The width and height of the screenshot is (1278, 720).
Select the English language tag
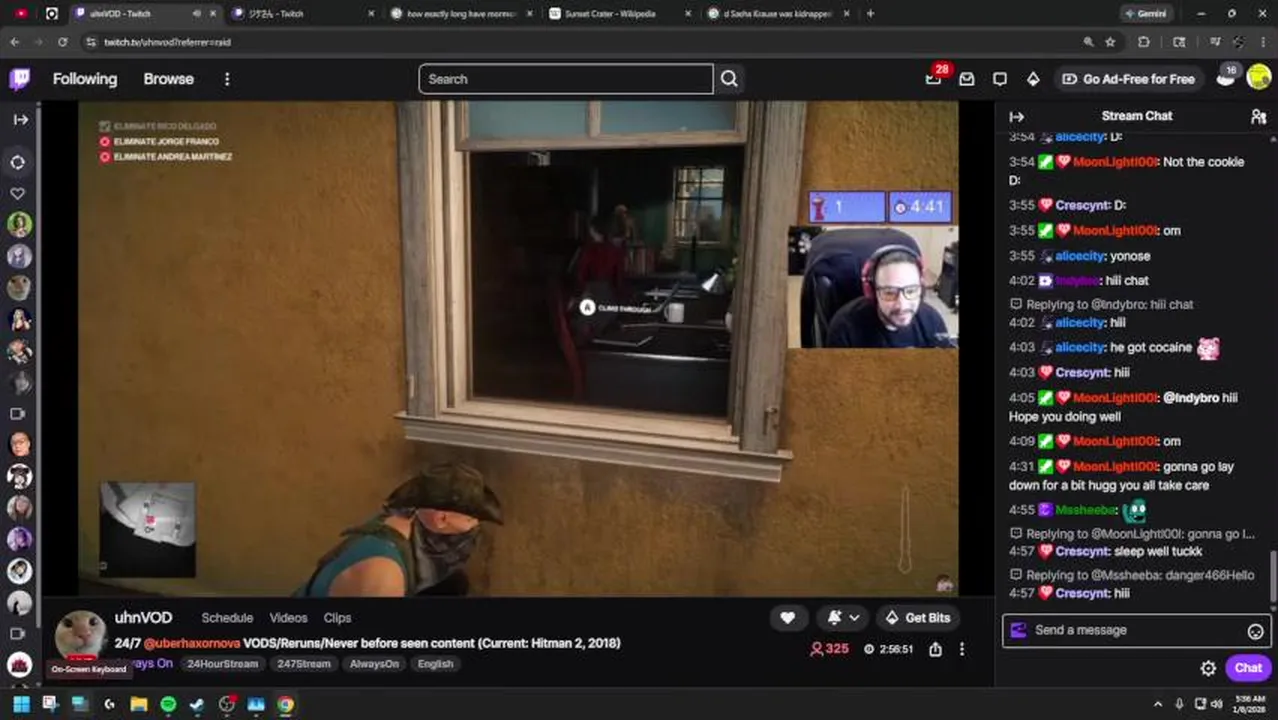coord(435,664)
